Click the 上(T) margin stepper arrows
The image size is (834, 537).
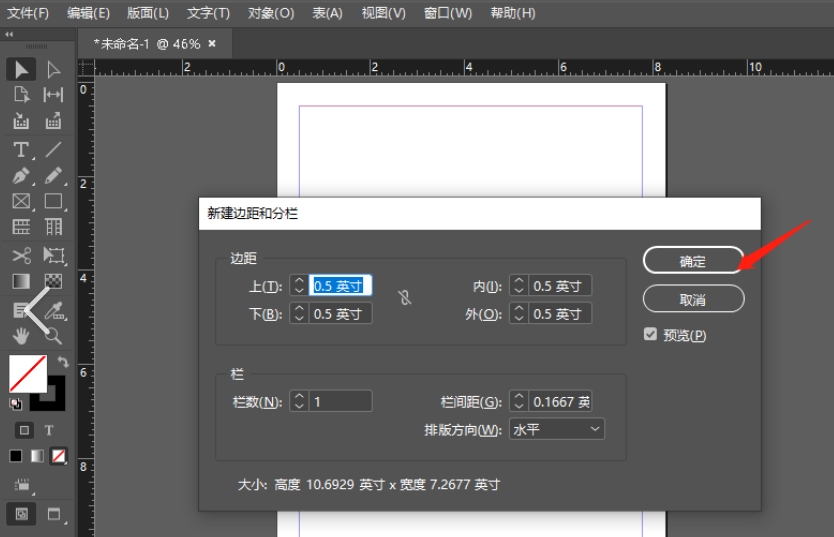299,286
